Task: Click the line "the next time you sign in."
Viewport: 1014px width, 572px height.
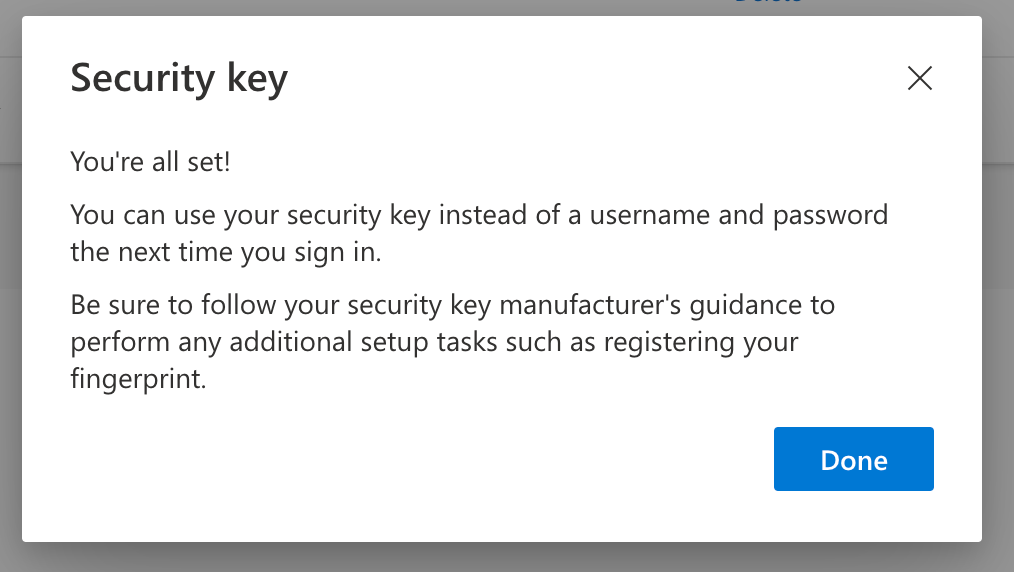Action: tap(226, 252)
